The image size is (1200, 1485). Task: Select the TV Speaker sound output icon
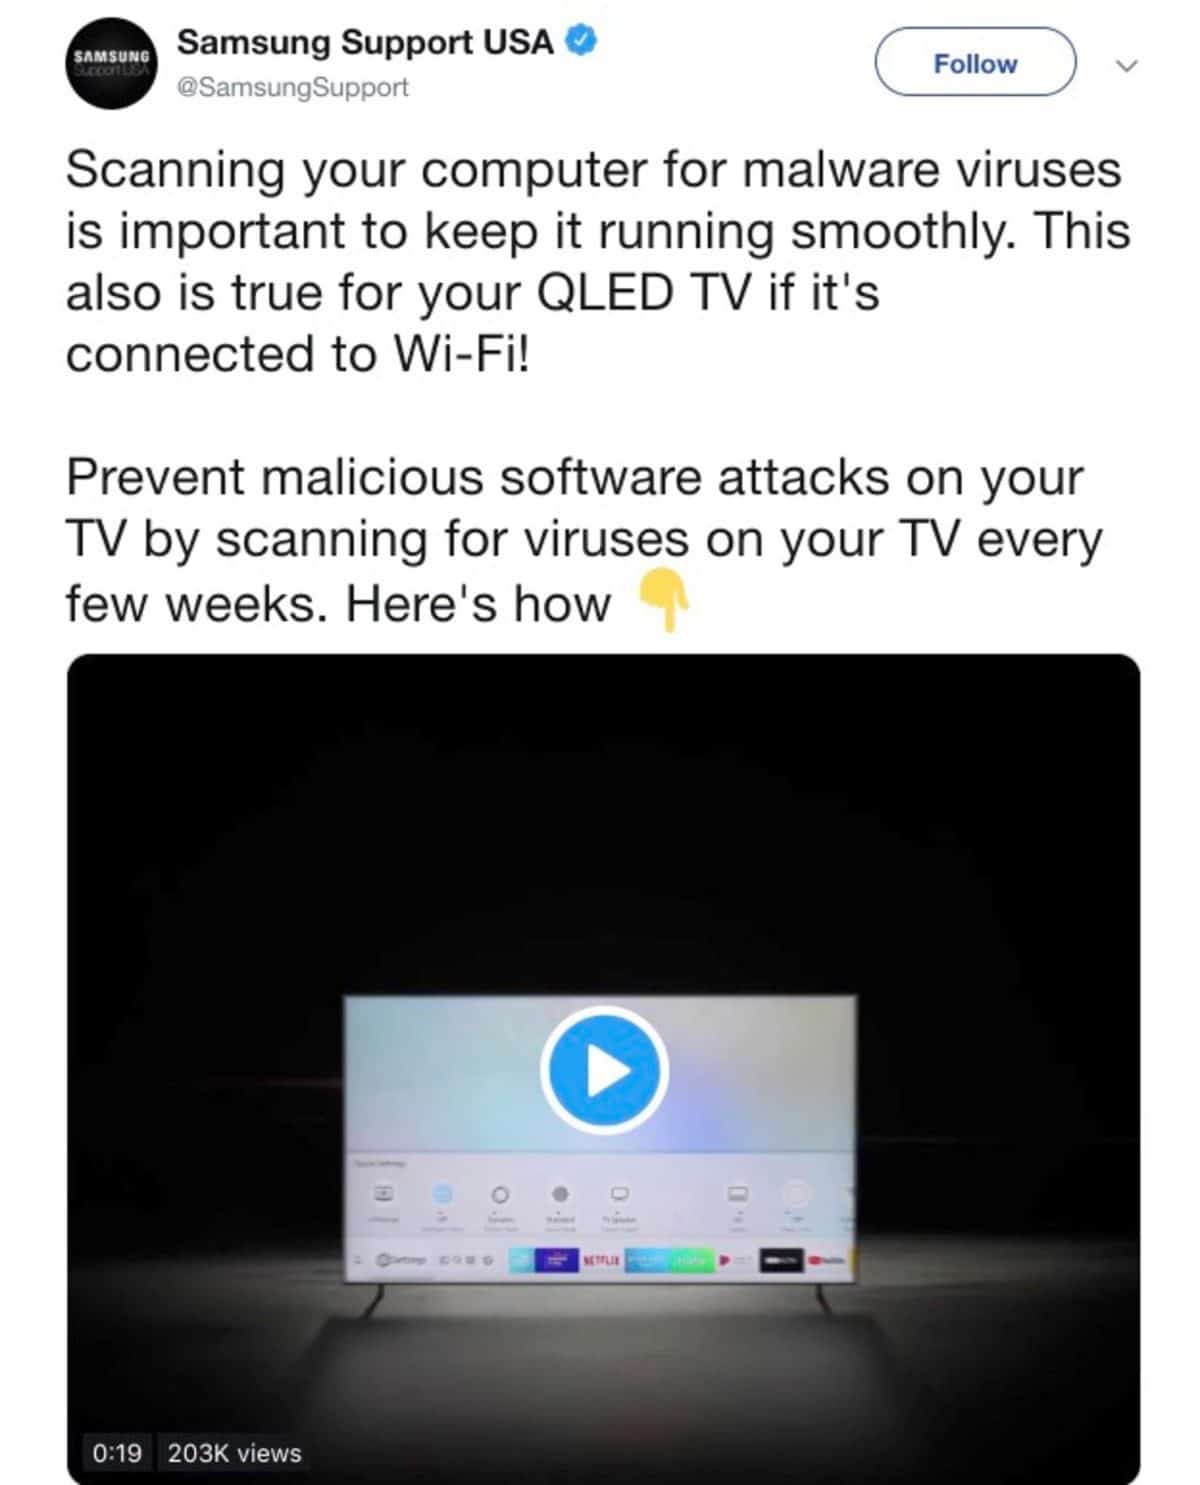tap(620, 1194)
